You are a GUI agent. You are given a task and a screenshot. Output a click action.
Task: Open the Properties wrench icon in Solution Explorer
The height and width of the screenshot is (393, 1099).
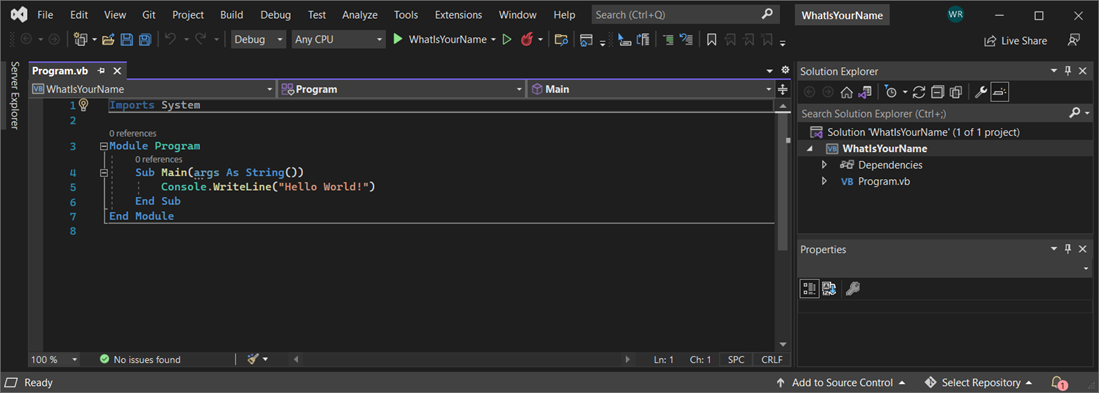coord(981,92)
